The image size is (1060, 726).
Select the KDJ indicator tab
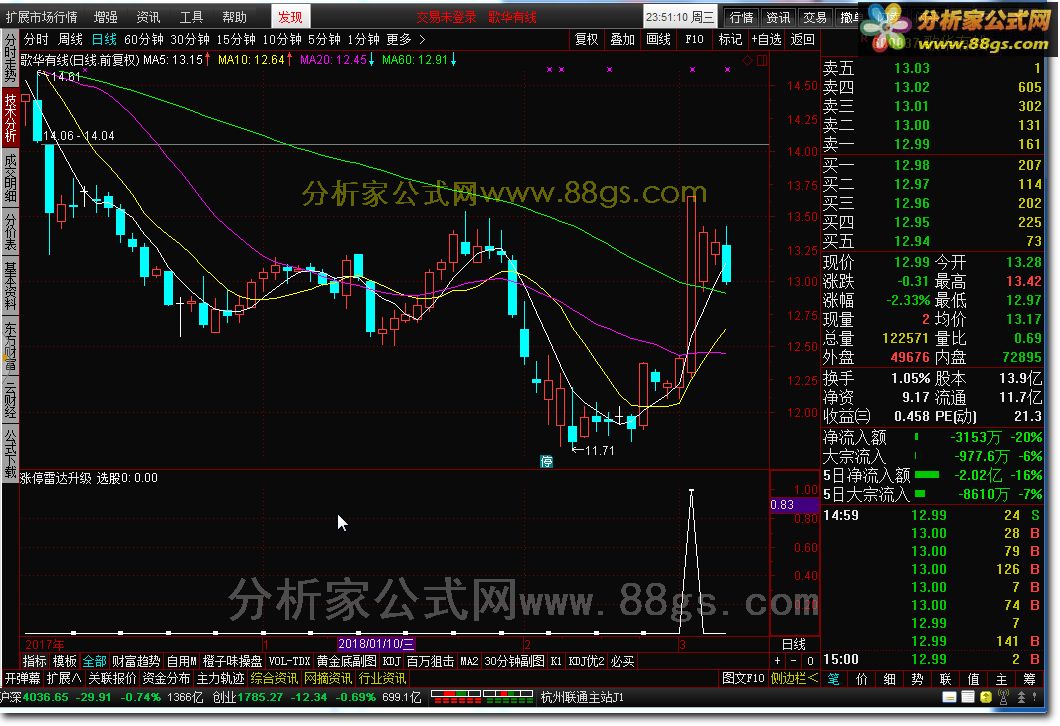pyautogui.click(x=391, y=661)
